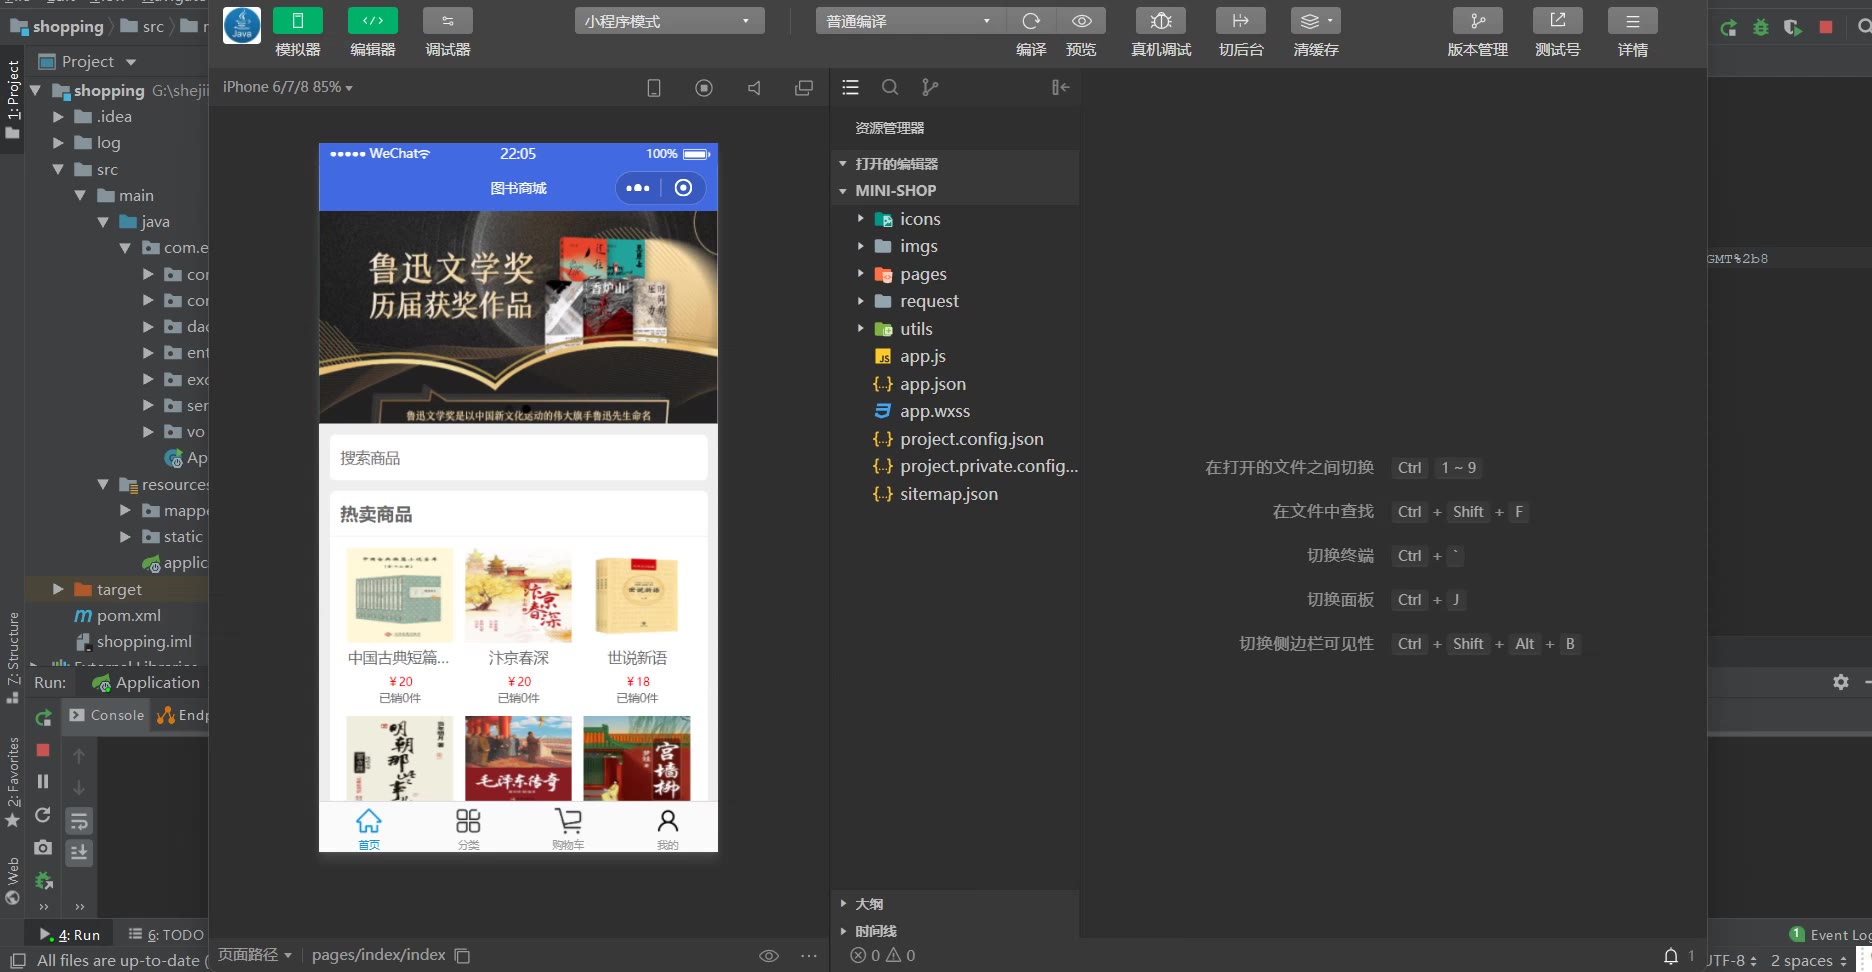Toggle the 调试器 debugger panel button
The width and height of the screenshot is (1872, 972).
[x=447, y=21]
